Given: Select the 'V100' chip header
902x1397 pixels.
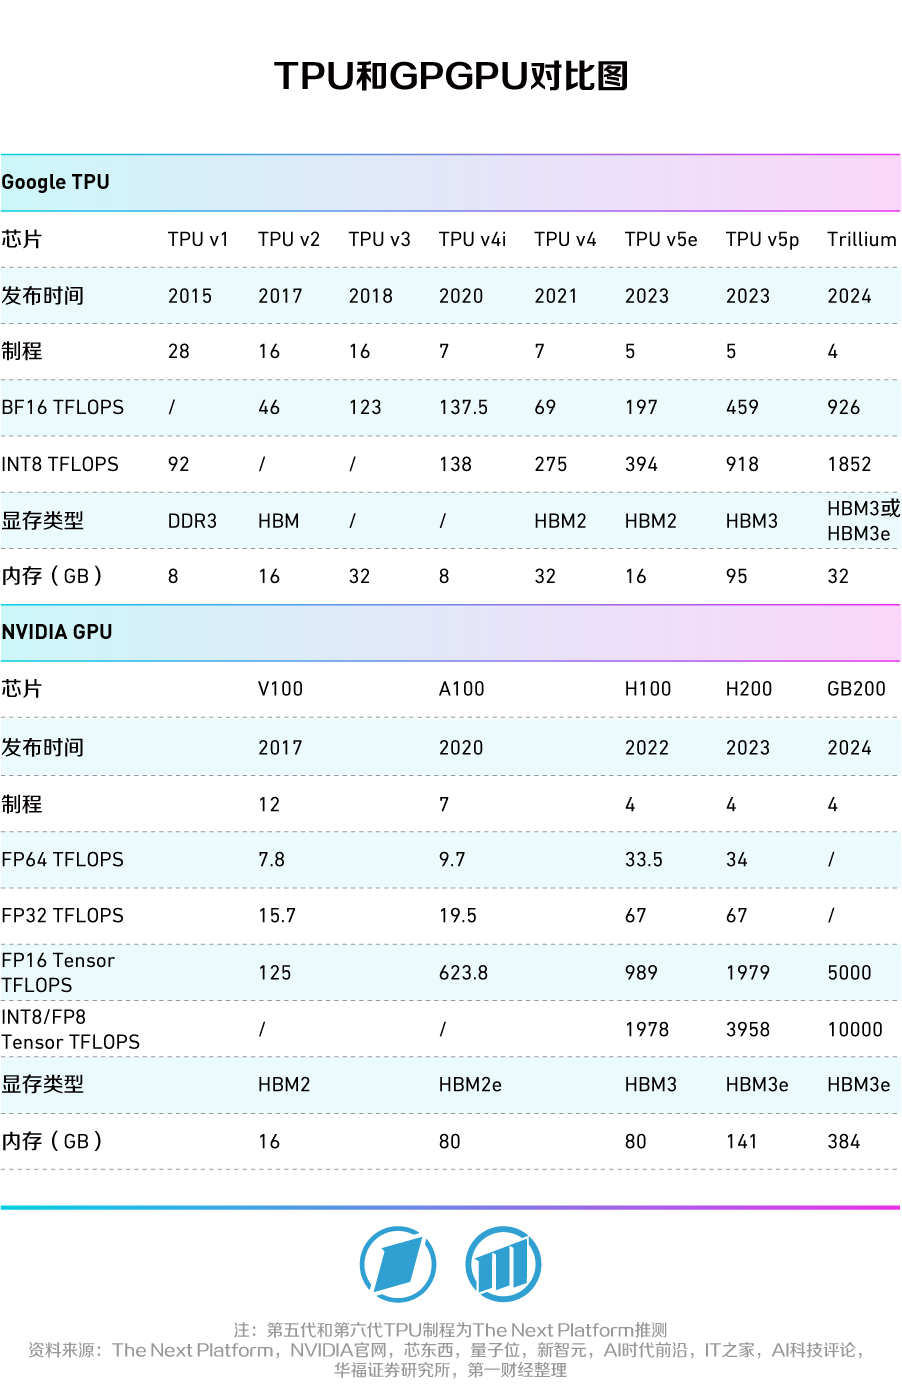Looking at the screenshot, I should click(x=280, y=689).
